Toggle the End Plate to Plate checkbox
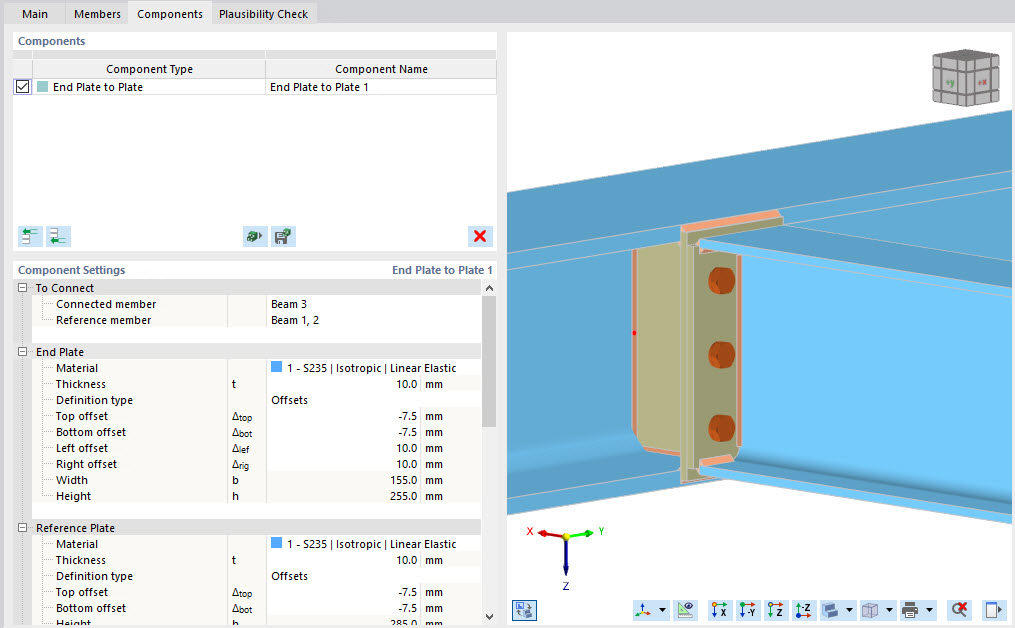This screenshot has height=628, width=1015. pos(22,86)
